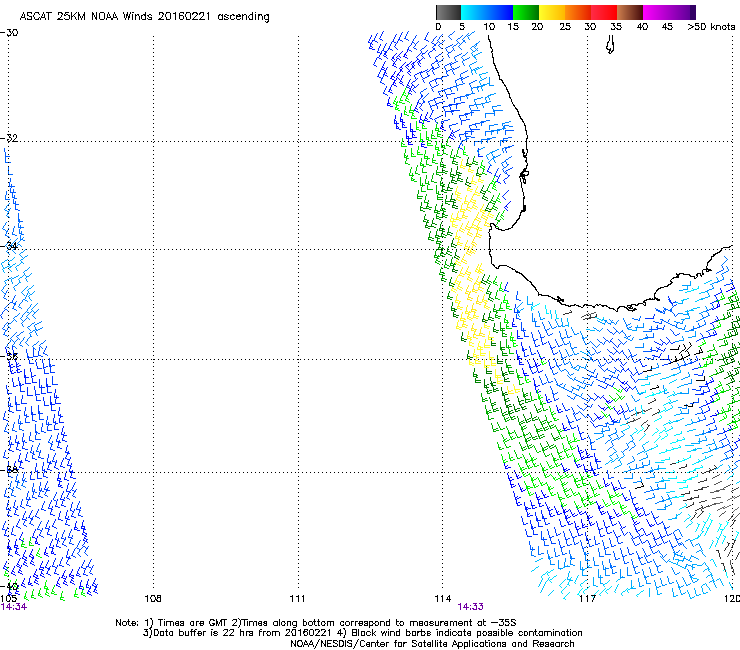Image resolution: width=740 pixels, height=650 pixels.
Task: Click the red 30-35 knots legend color
Action: point(604,12)
